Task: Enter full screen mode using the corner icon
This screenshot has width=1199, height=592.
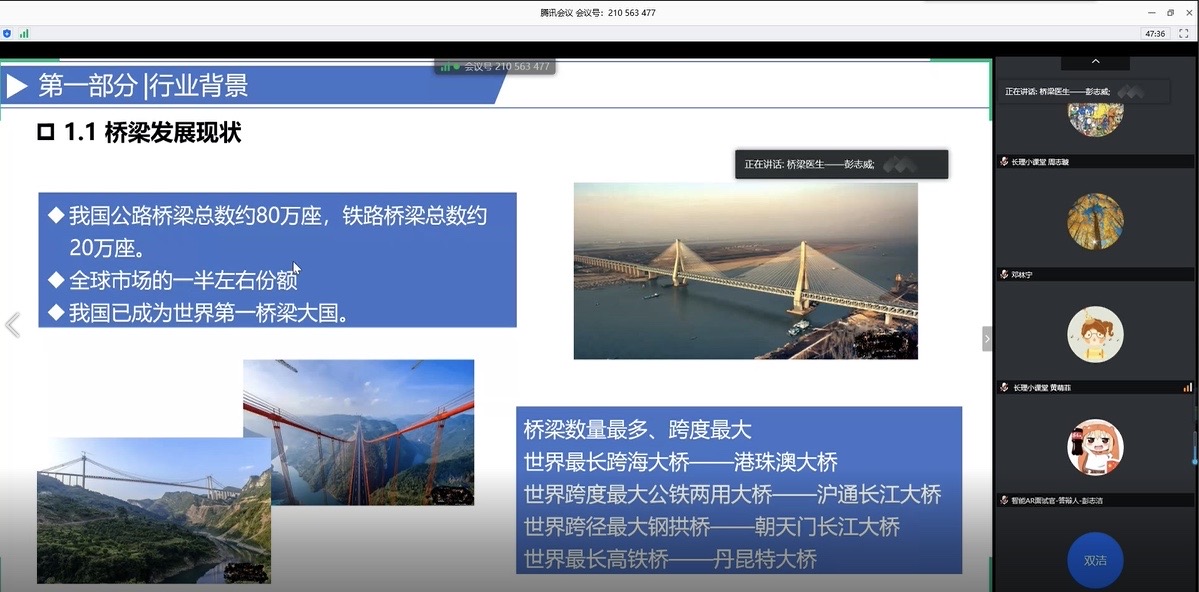Action: (1184, 33)
